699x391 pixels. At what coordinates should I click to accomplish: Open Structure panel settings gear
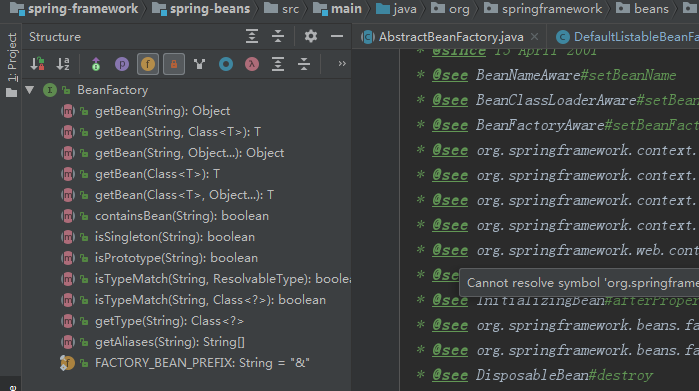[x=311, y=36]
